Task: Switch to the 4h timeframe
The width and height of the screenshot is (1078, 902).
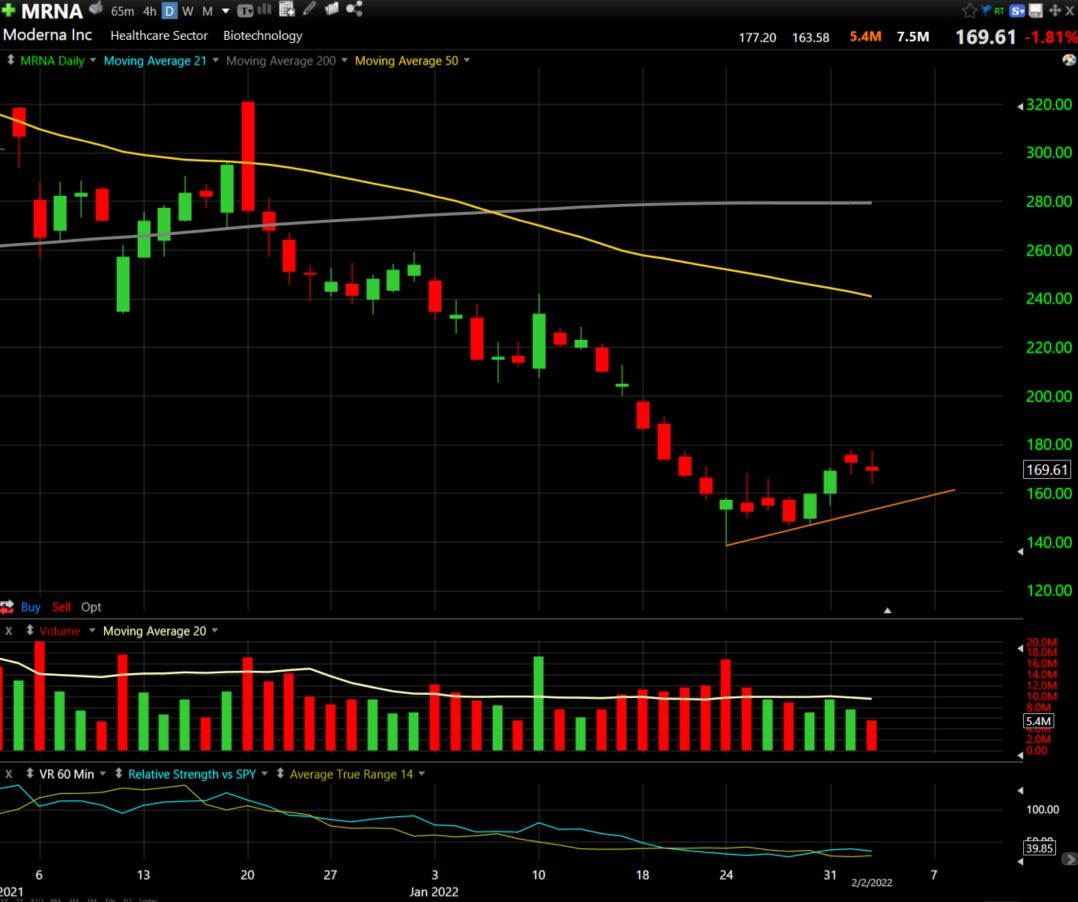Action: click(x=149, y=11)
